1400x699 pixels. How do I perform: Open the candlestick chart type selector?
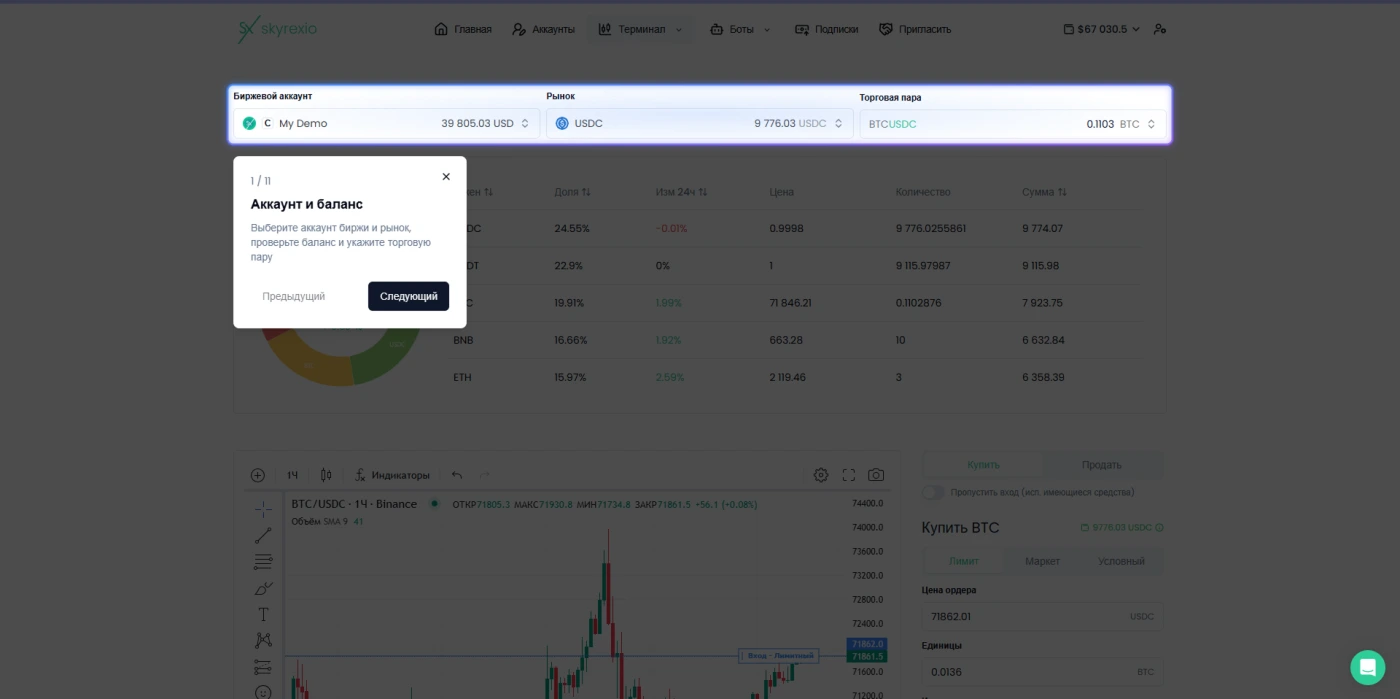coord(326,475)
